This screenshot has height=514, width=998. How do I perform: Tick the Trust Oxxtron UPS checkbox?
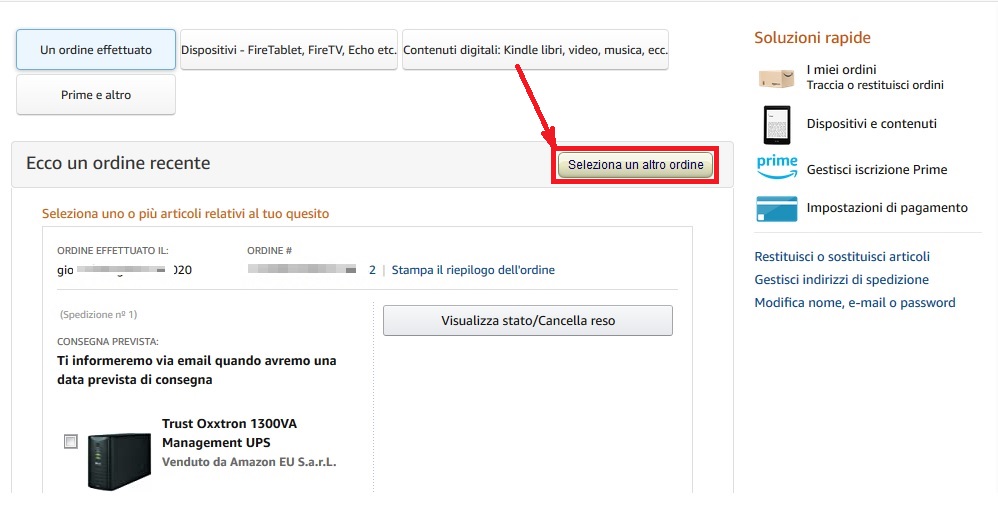pos(71,441)
